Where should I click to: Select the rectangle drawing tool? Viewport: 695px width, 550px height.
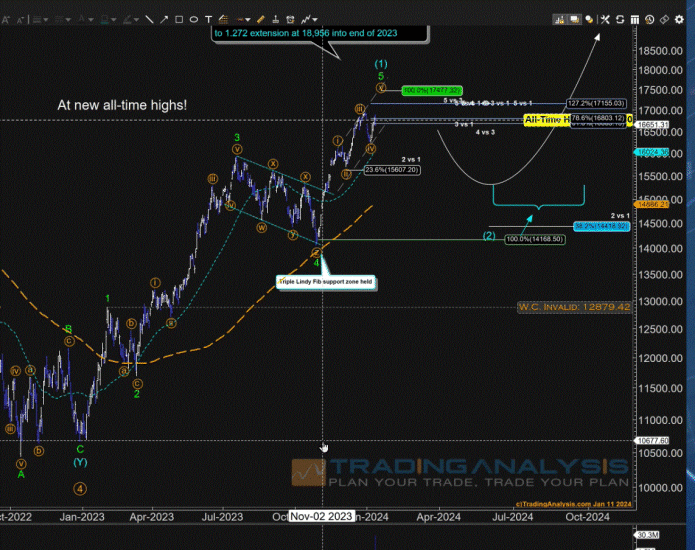tap(178, 19)
